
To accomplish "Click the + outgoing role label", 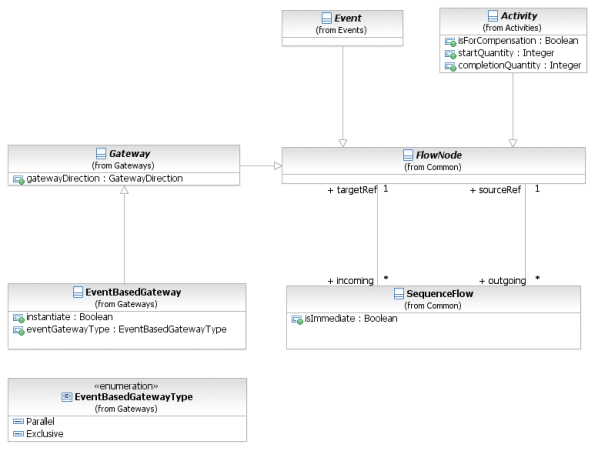I will 502,281.
